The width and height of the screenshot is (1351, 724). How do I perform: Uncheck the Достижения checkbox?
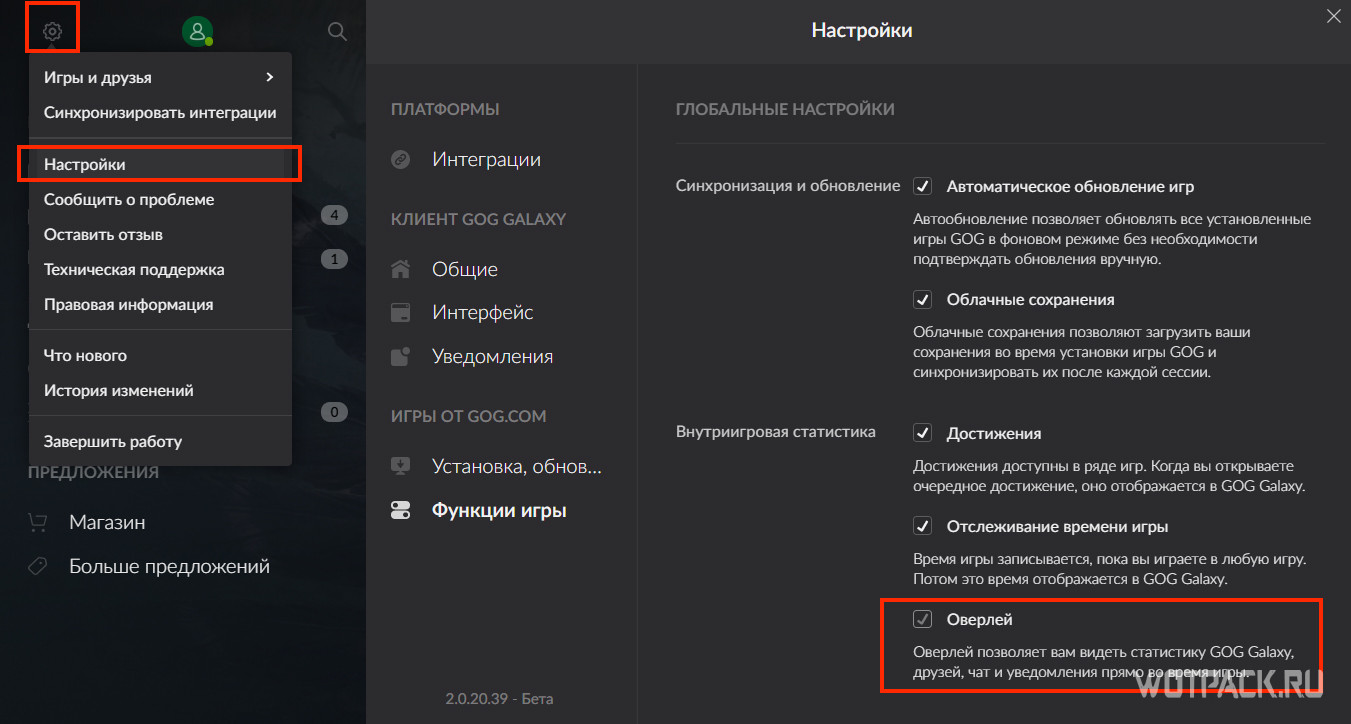click(923, 433)
